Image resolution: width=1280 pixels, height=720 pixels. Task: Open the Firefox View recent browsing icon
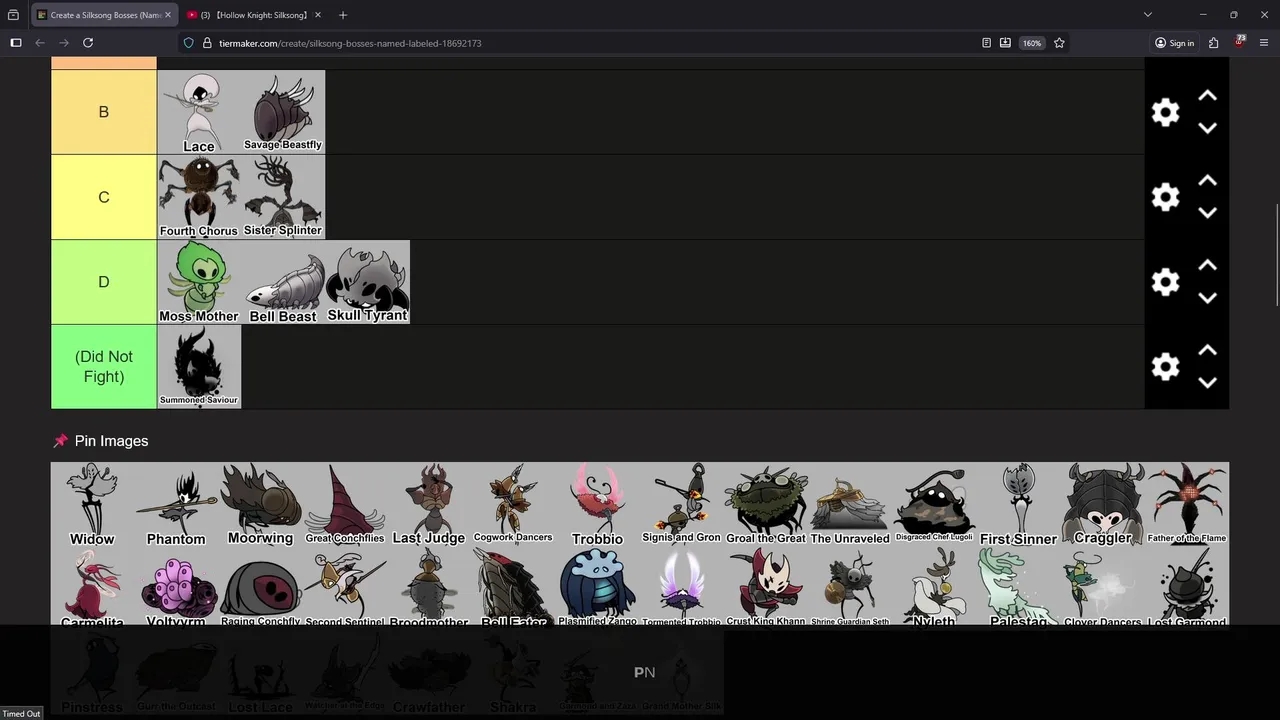point(13,15)
